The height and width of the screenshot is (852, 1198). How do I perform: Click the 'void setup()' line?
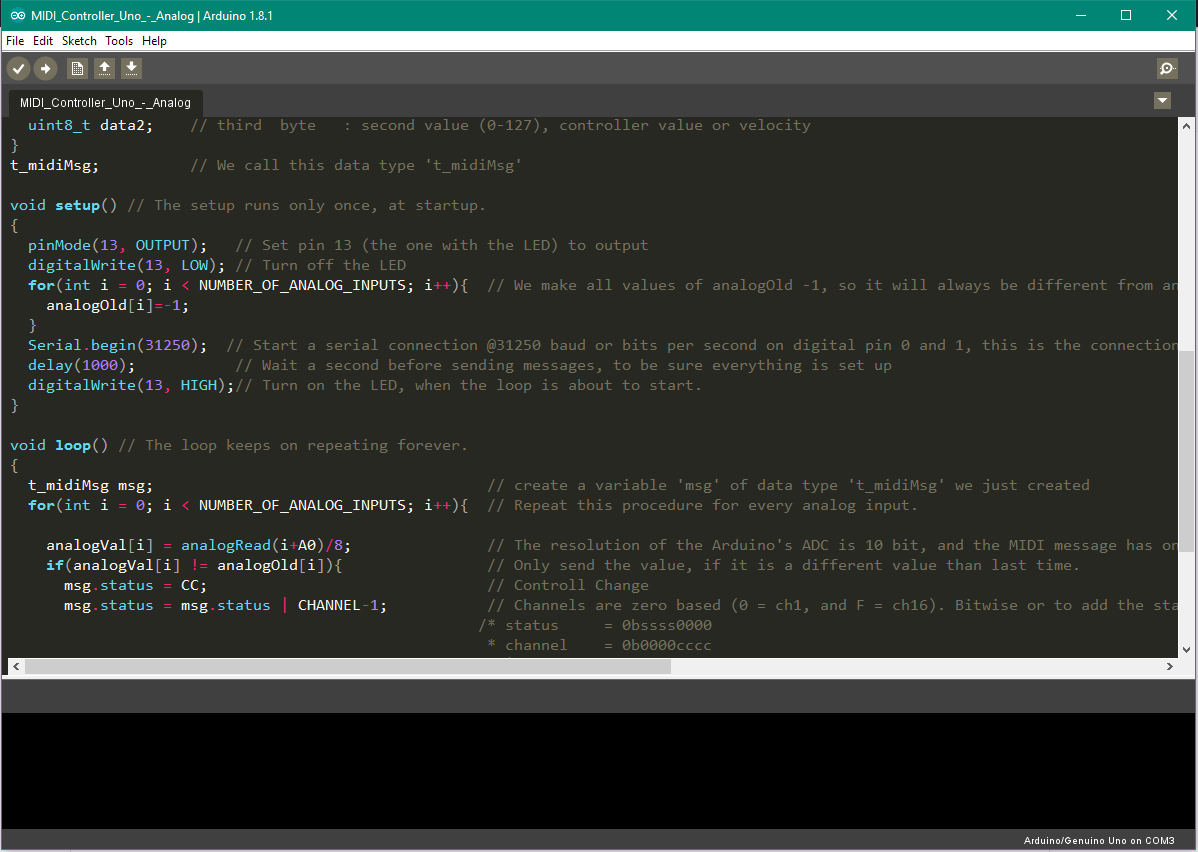point(248,205)
